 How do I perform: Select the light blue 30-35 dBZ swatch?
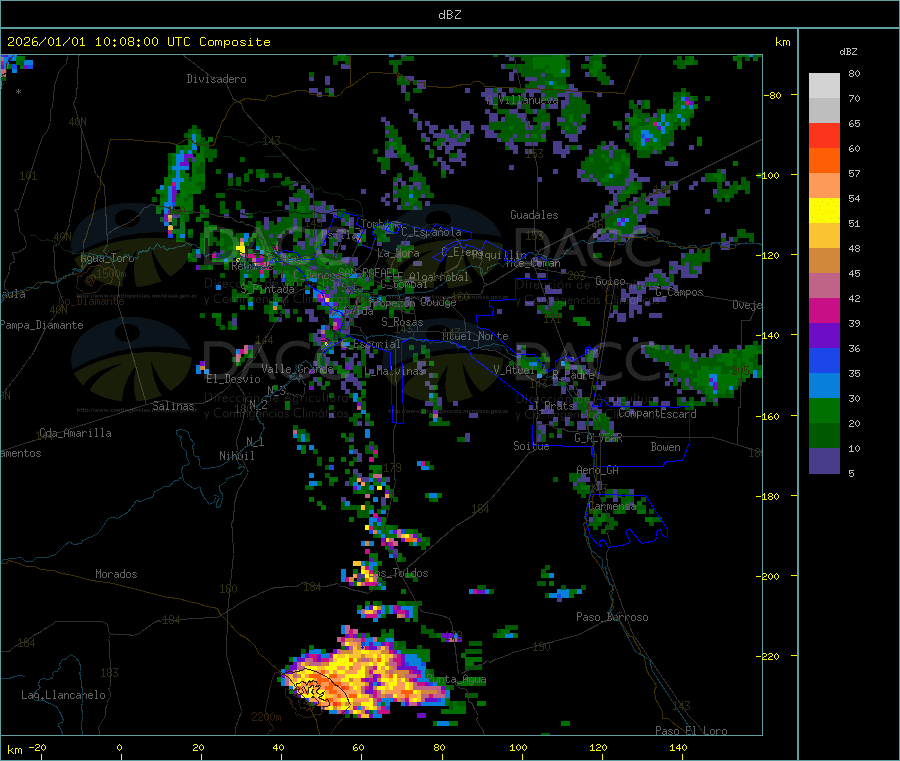click(x=824, y=386)
